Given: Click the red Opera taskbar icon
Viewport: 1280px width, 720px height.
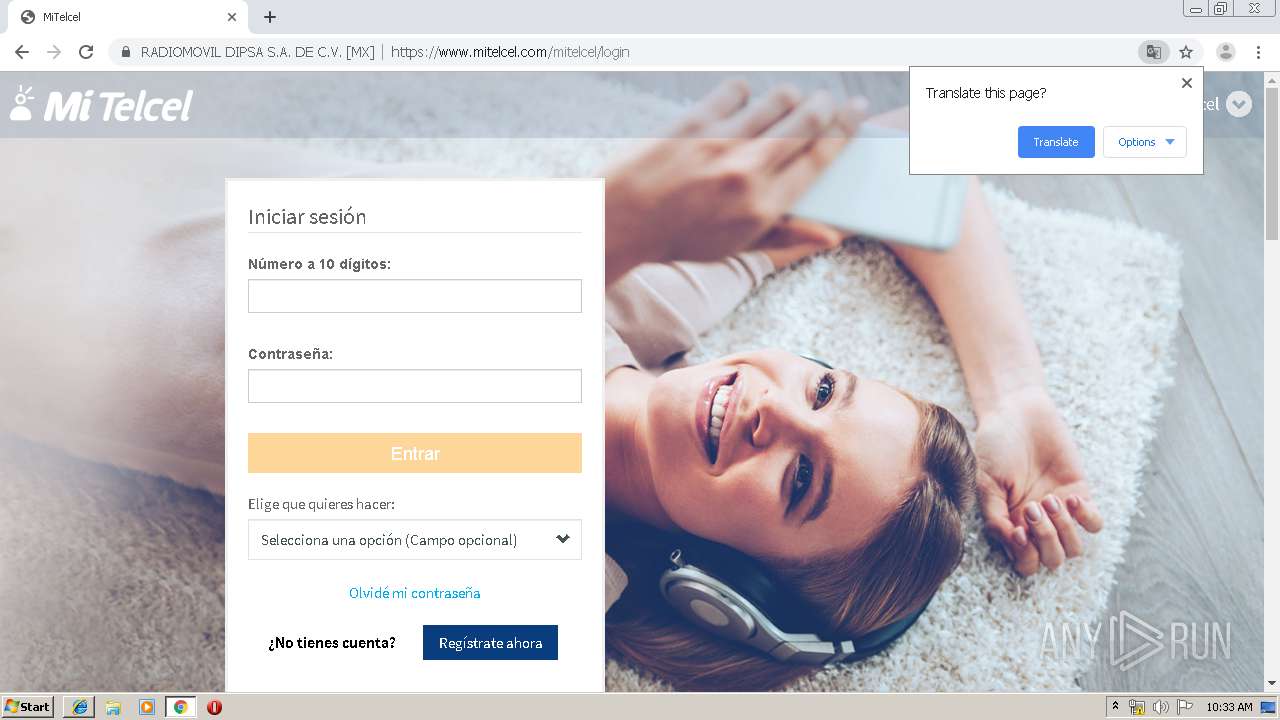Looking at the screenshot, I should click(214, 707).
